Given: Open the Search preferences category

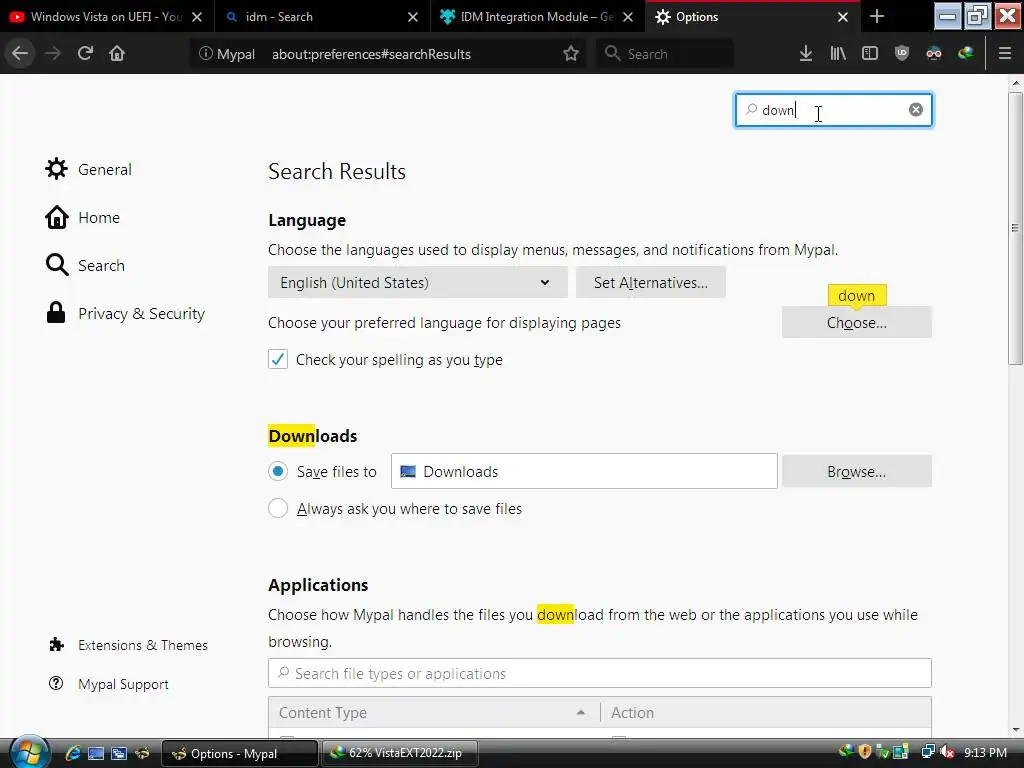Looking at the screenshot, I should (x=84, y=265).
